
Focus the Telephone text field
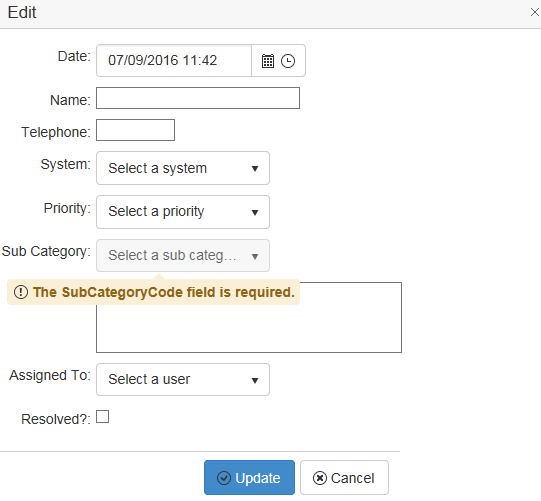coord(135,130)
